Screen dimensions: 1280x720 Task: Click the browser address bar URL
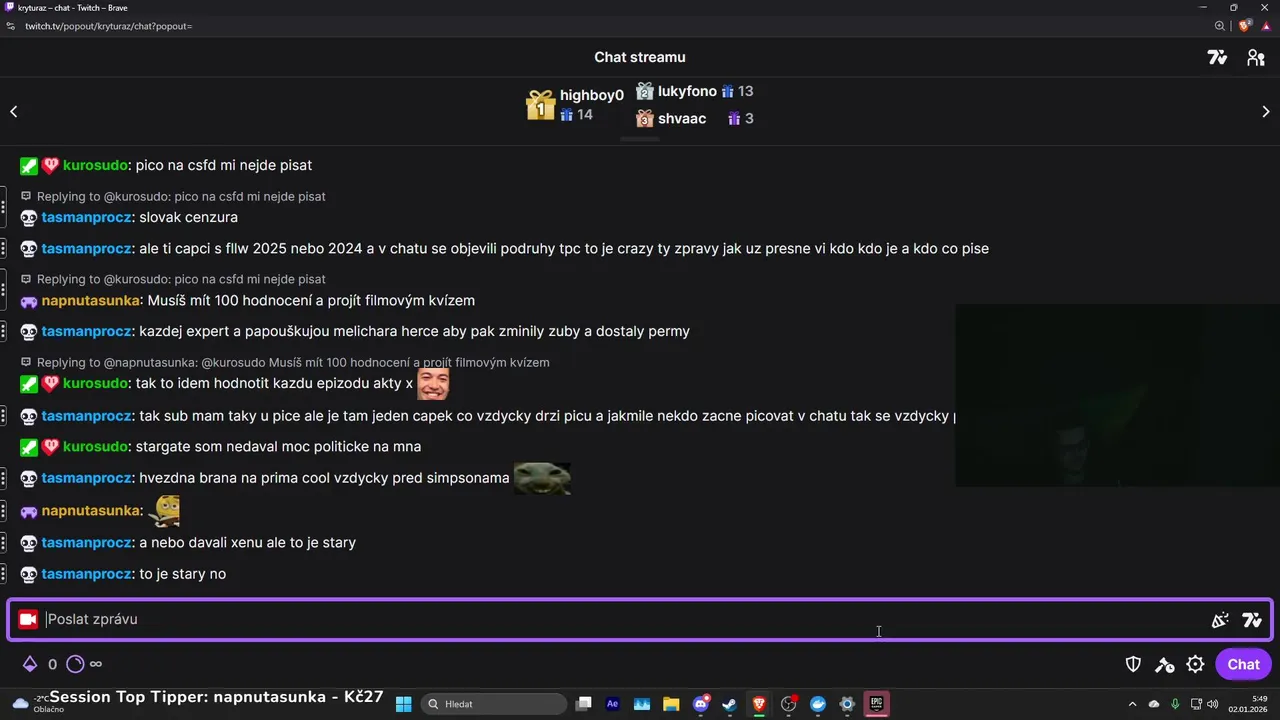coord(109,26)
